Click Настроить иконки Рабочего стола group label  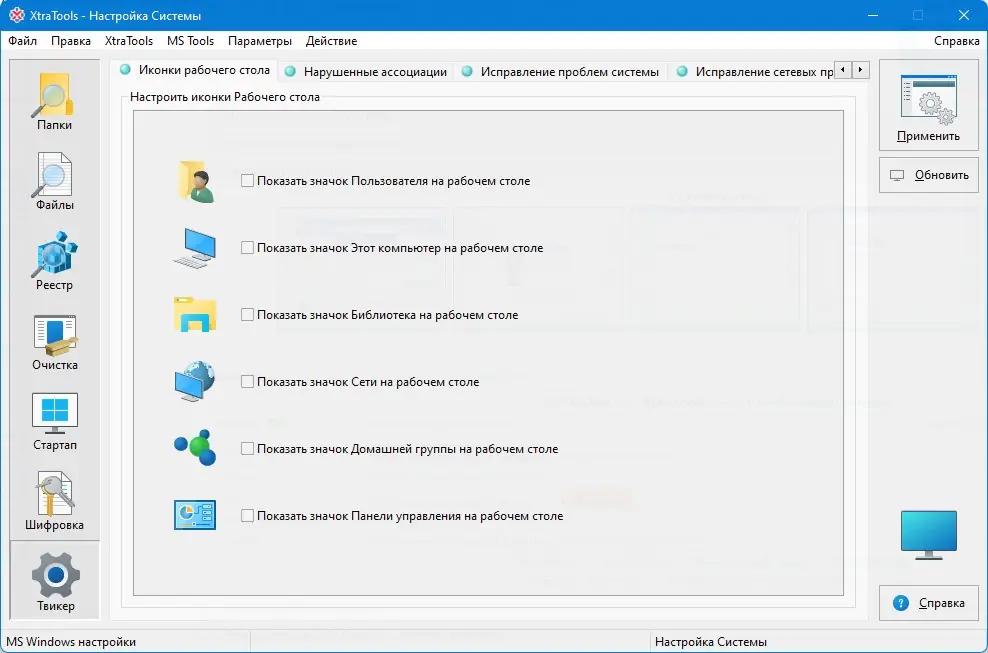click(x=225, y=97)
